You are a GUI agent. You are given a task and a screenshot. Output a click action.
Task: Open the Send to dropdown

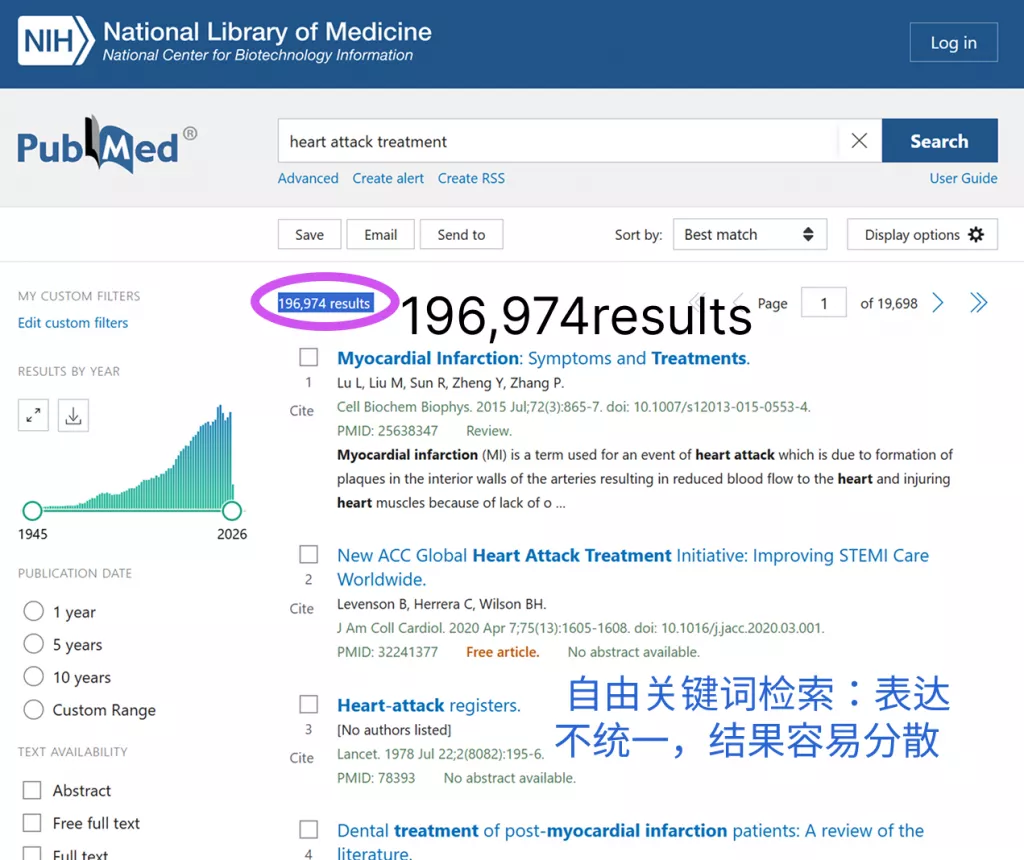tap(461, 234)
